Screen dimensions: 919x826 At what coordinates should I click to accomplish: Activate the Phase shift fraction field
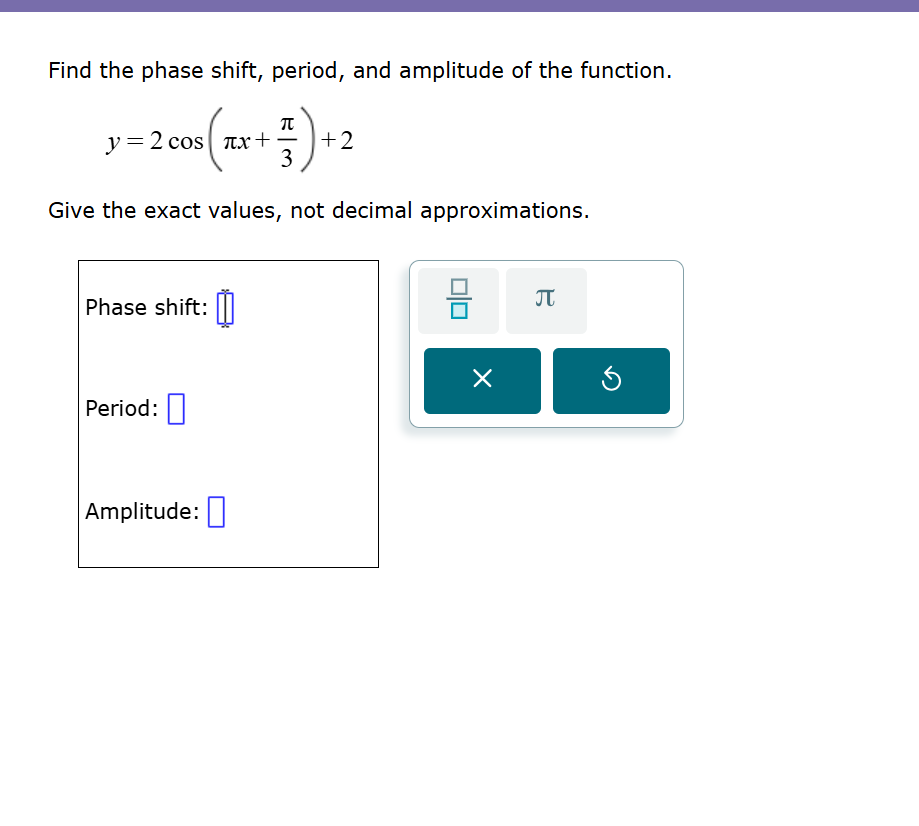[x=225, y=307]
